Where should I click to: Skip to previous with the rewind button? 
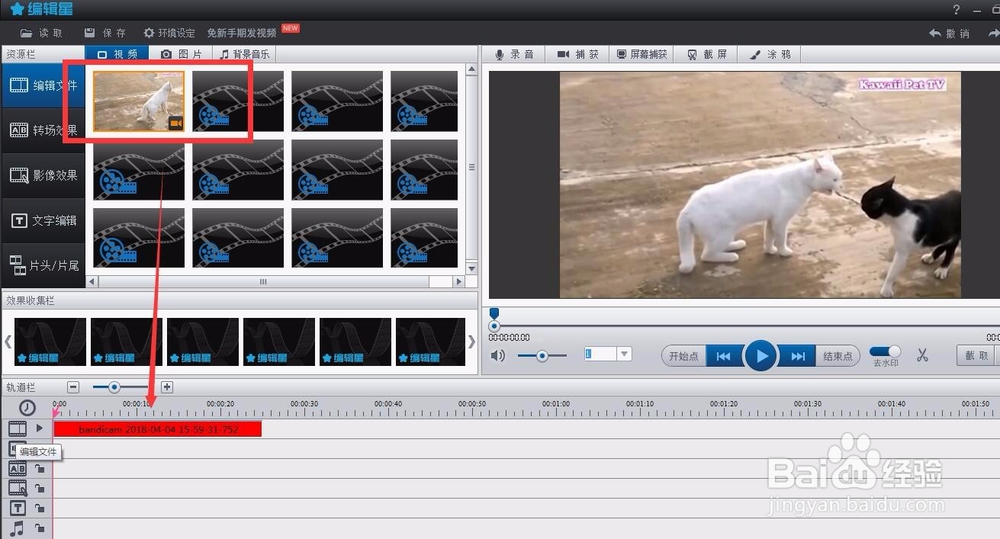point(724,356)
